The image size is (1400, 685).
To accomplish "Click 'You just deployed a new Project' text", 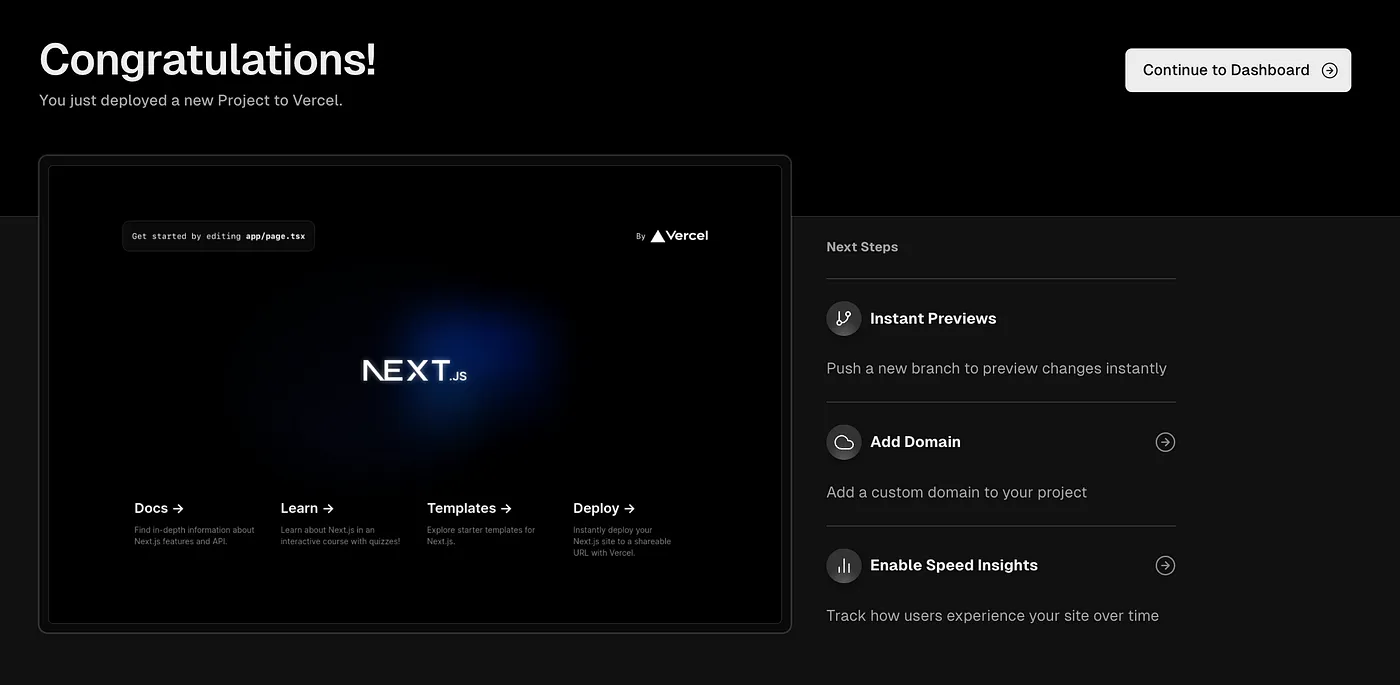I will pyautogui.click(x=191, y=100).
